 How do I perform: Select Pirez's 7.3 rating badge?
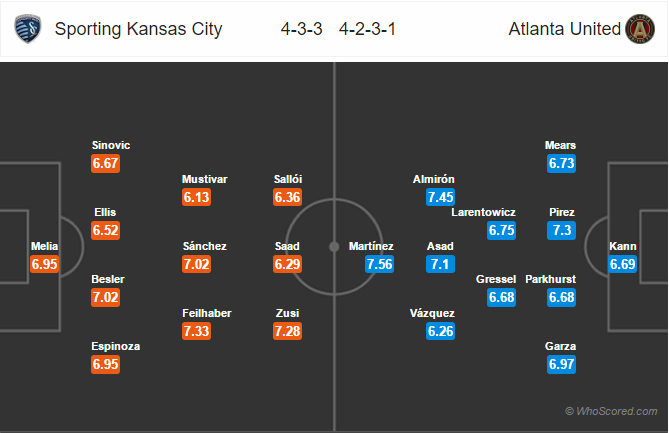pyautogui.click(x=561, y=230)
